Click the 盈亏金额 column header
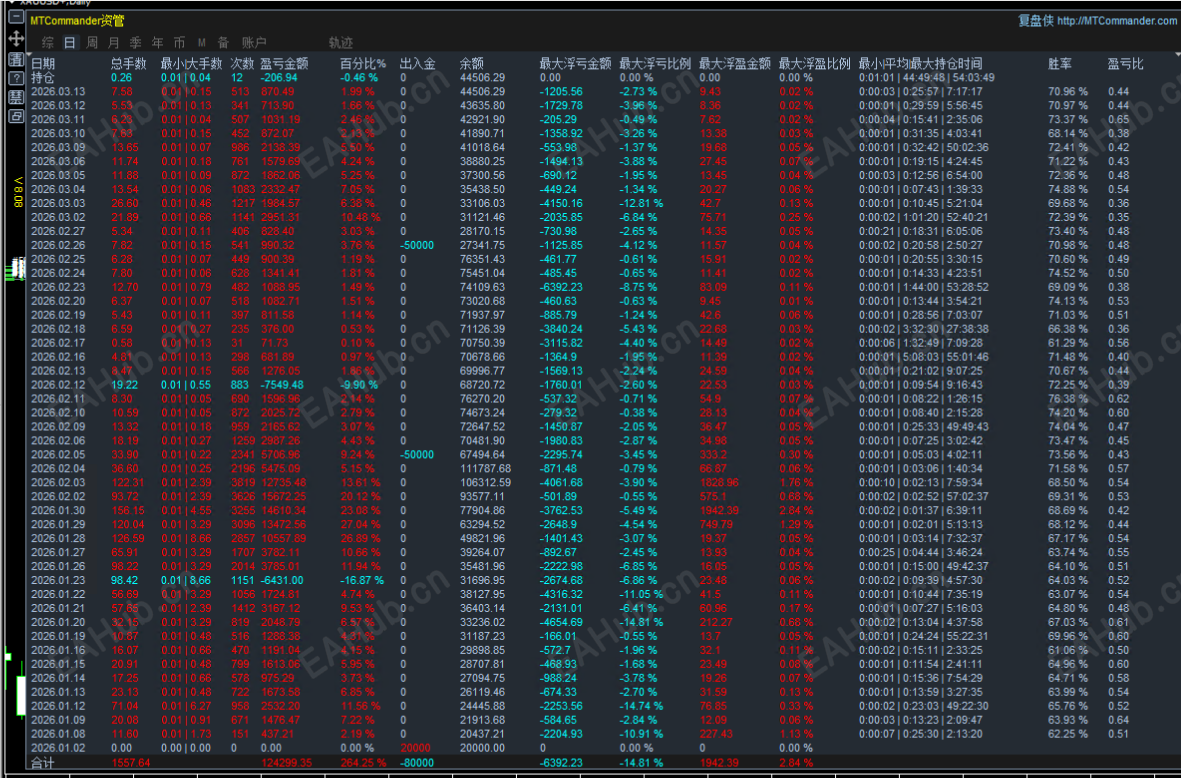1181x778 pixels. 284,63
